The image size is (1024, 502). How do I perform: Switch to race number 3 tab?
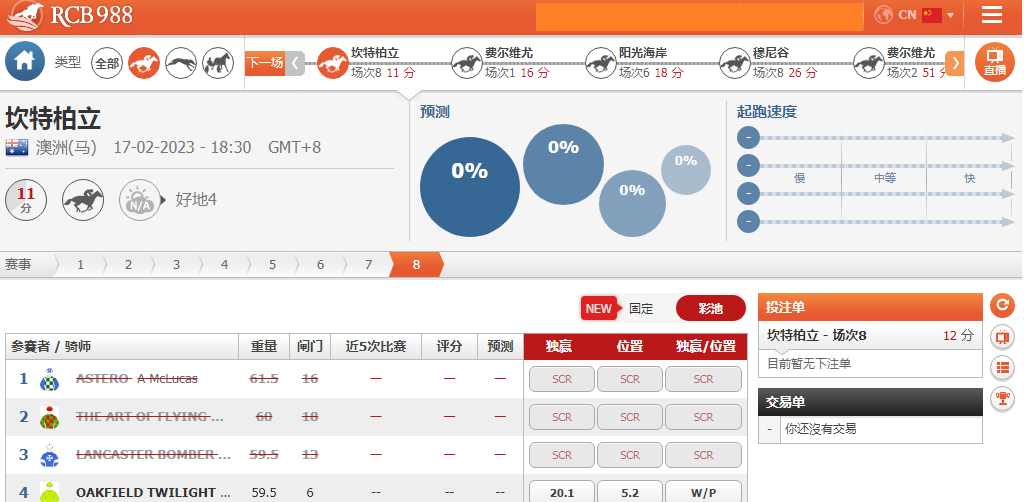[x=176, y=265]
